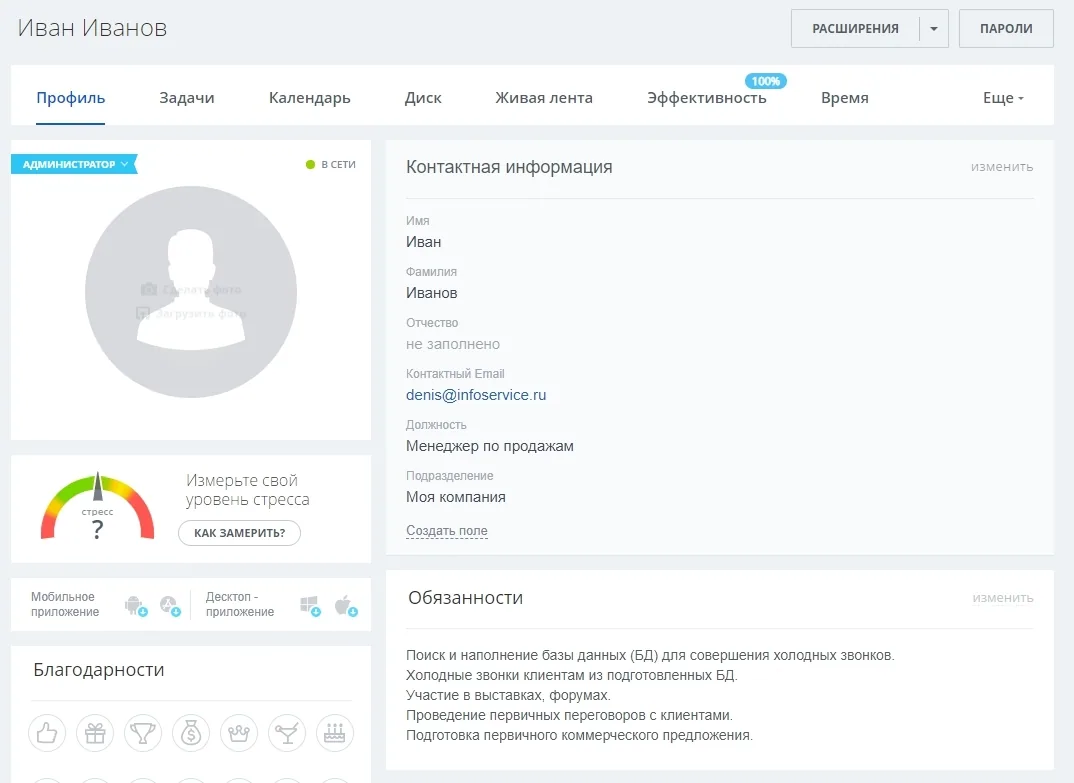The height and width of the screenshot is (783, 1074).
Task: Expand the Расширения dropdown arrow
Action: (934, 29)
